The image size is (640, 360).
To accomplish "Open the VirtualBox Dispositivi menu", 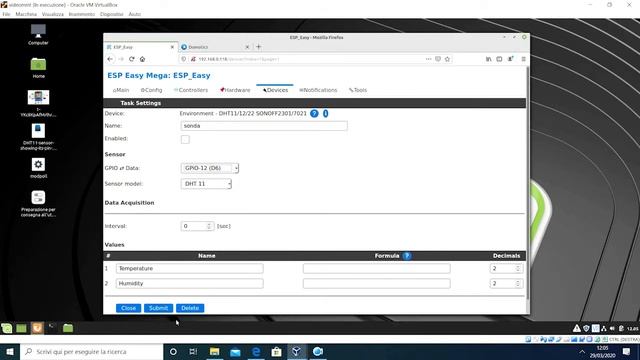I will pyautogui.click(x=111, y=14).
